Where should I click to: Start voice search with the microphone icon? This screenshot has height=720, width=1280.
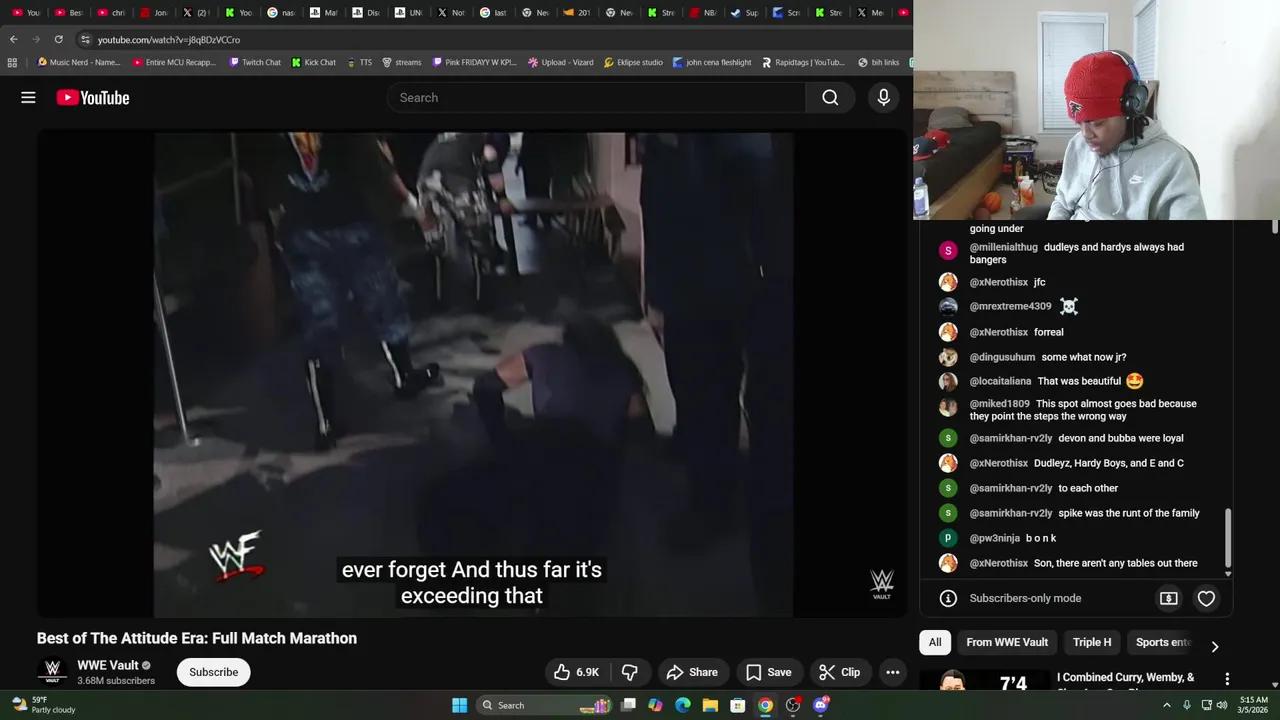coord(883,97)
